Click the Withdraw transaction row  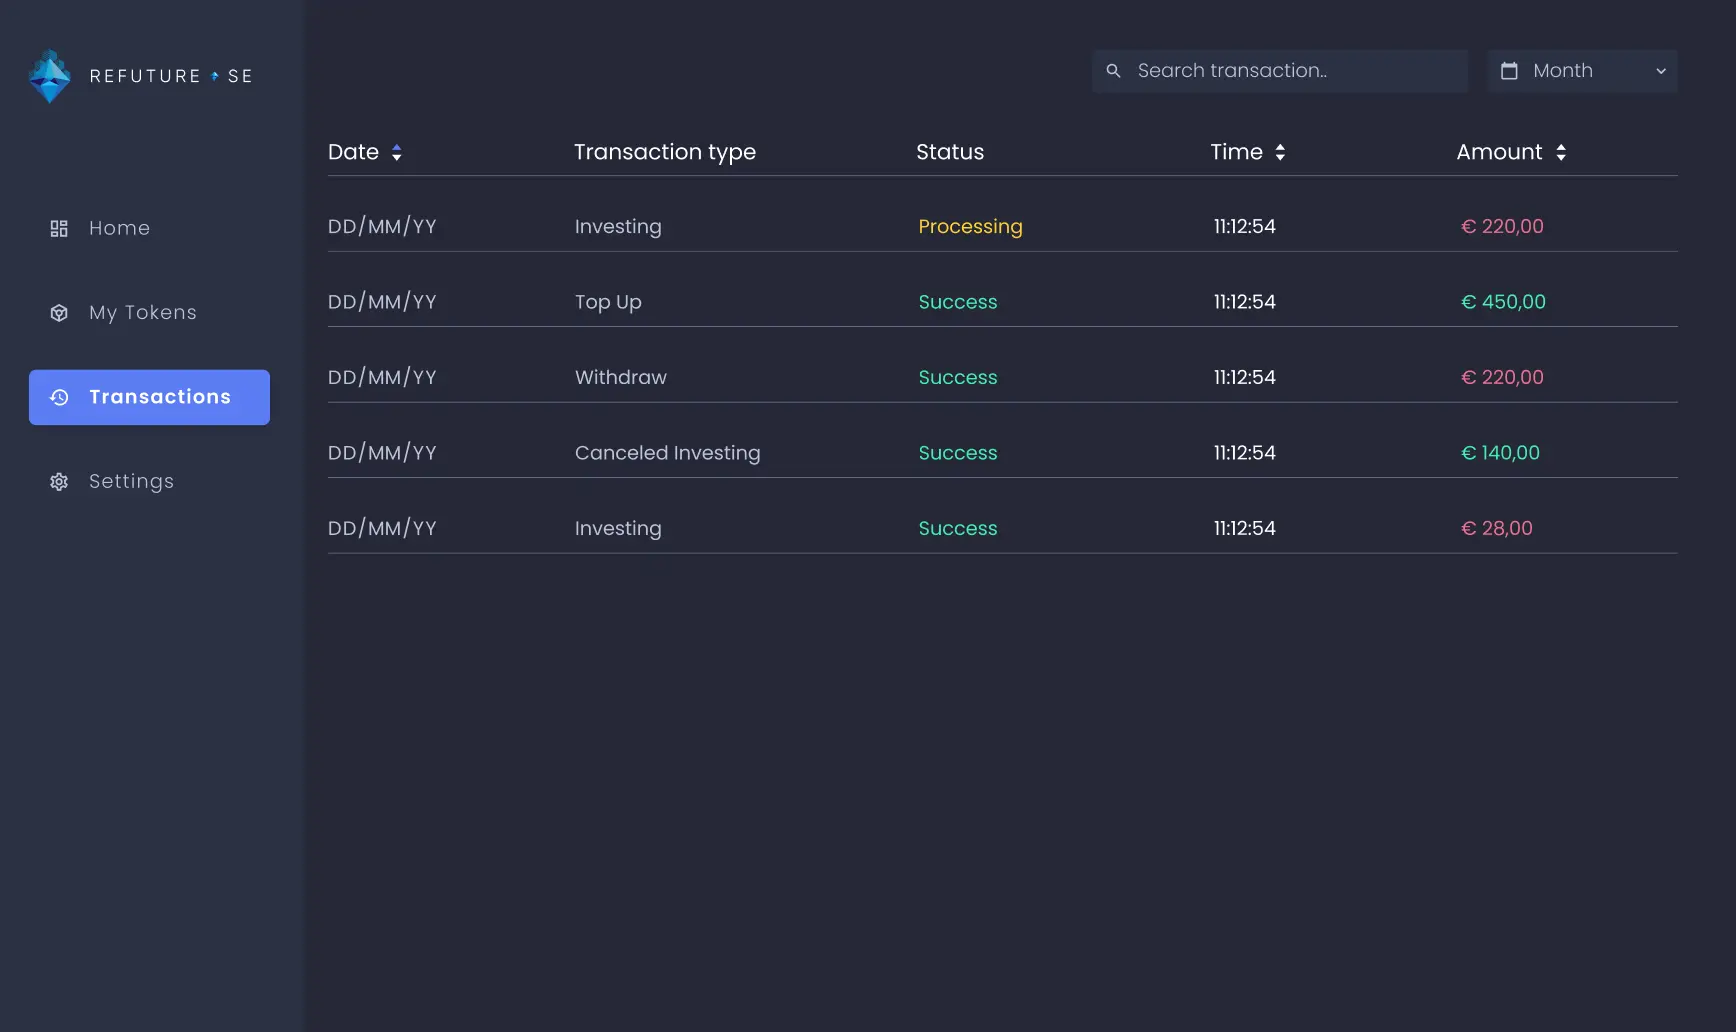pyautogui.click(x=620, y=377)
